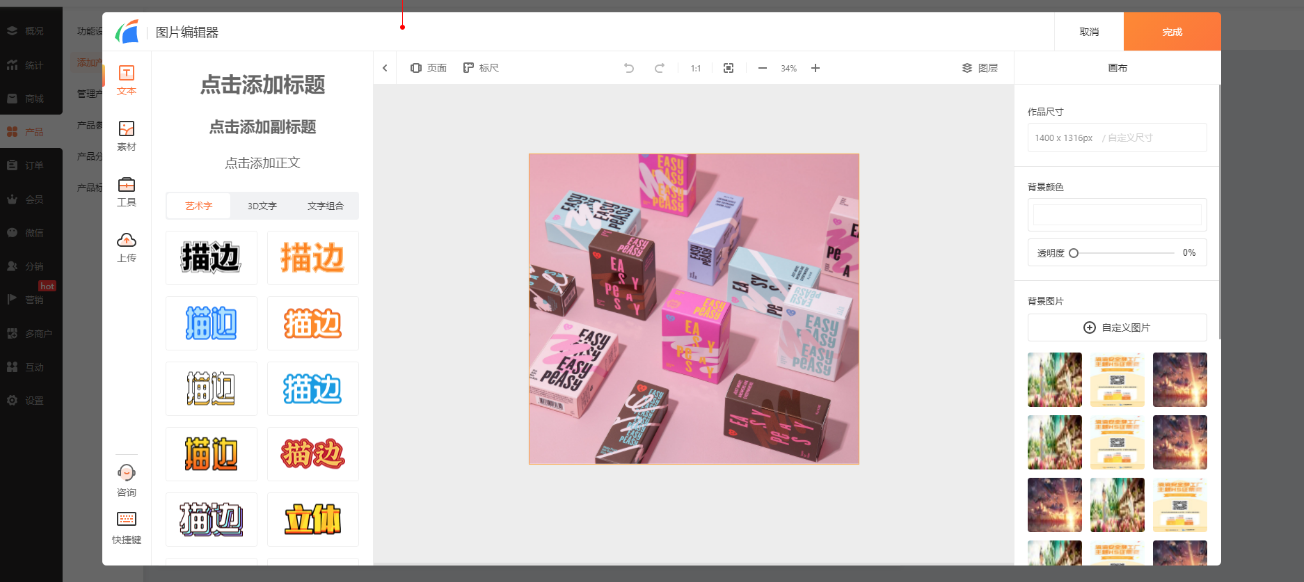
Task: Select the 画布 canvas tab
Action: pos(1117,68)
